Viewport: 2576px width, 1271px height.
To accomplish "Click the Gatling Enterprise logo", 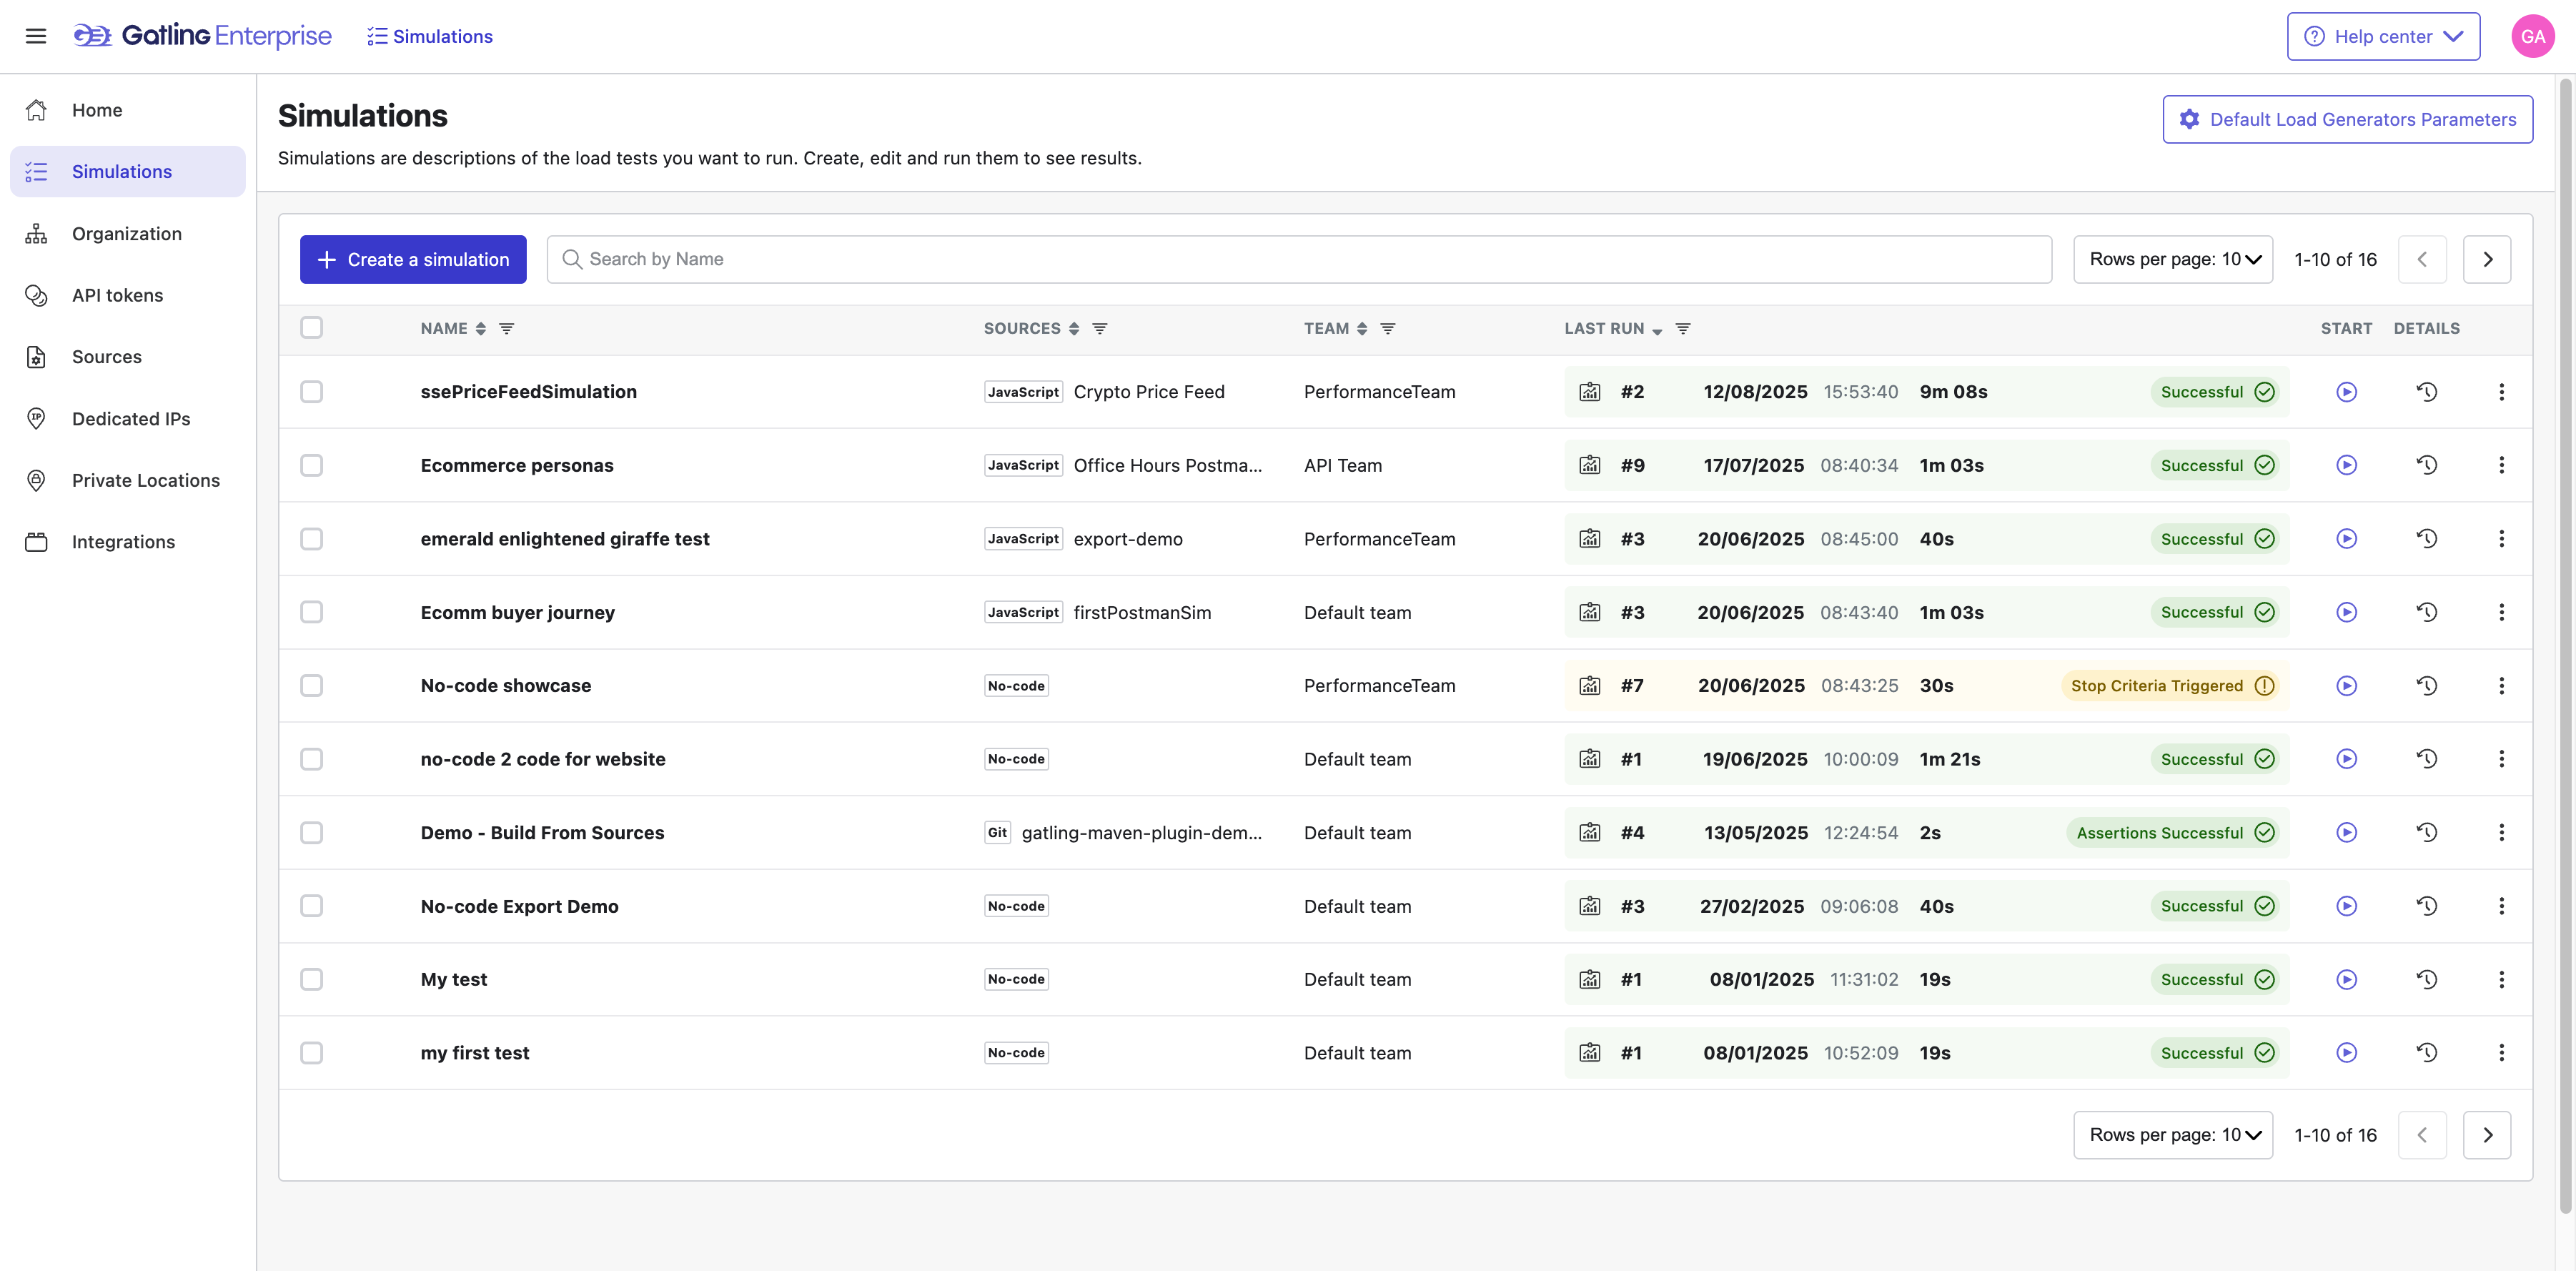I will 202,36.
